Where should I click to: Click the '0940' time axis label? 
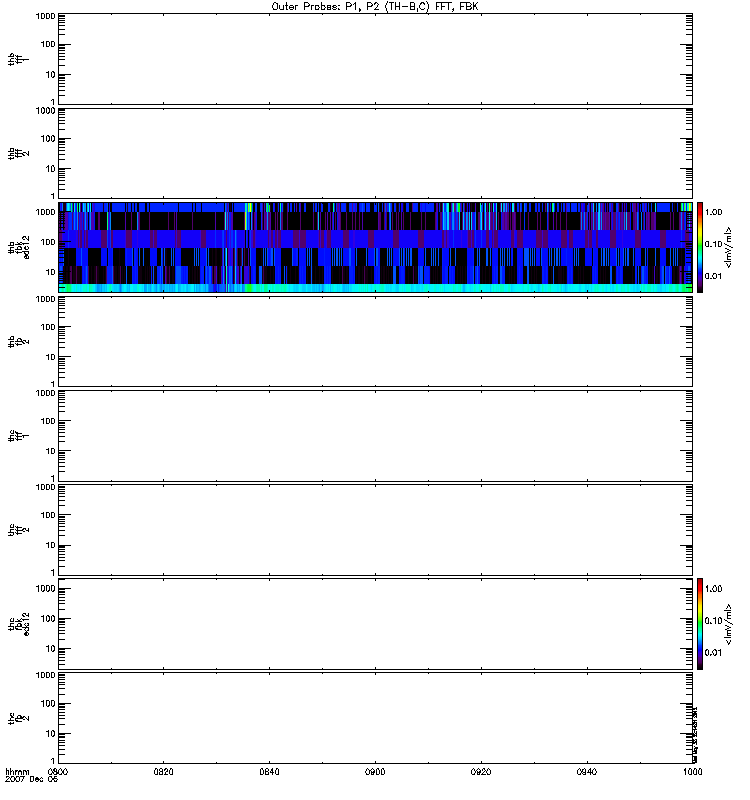[x=587, y=771]
